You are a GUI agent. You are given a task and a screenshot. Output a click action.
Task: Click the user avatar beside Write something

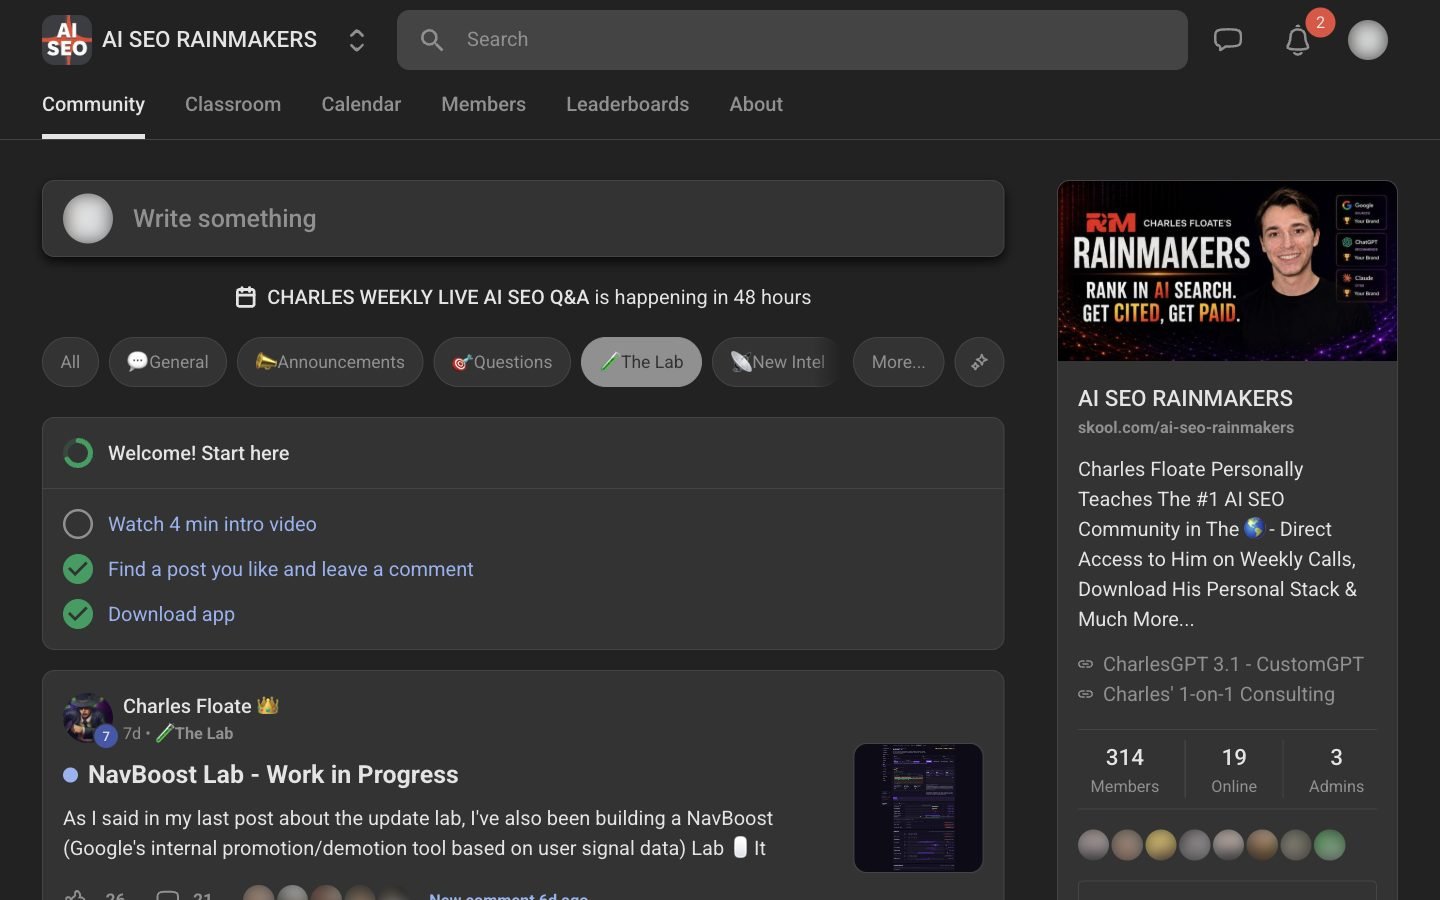pos(88,219)
